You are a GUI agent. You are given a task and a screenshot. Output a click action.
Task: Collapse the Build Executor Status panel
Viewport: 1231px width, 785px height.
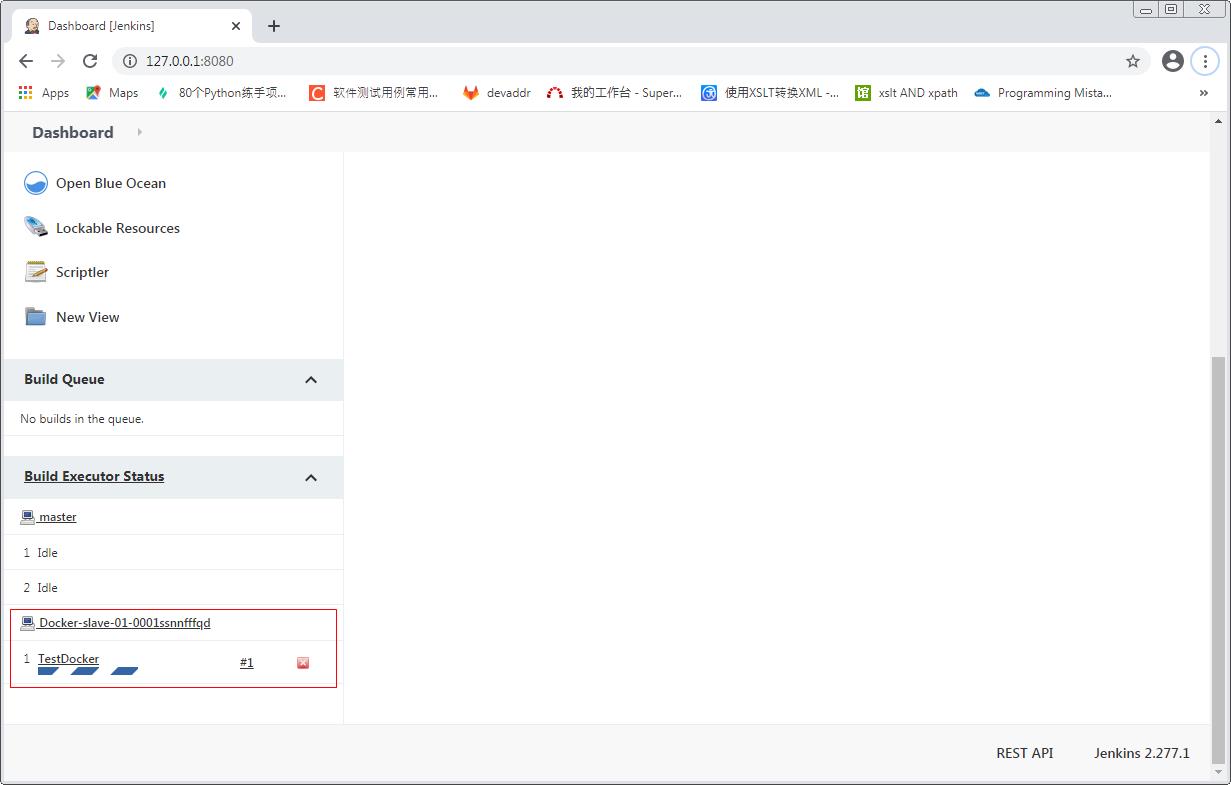point(311,478)
